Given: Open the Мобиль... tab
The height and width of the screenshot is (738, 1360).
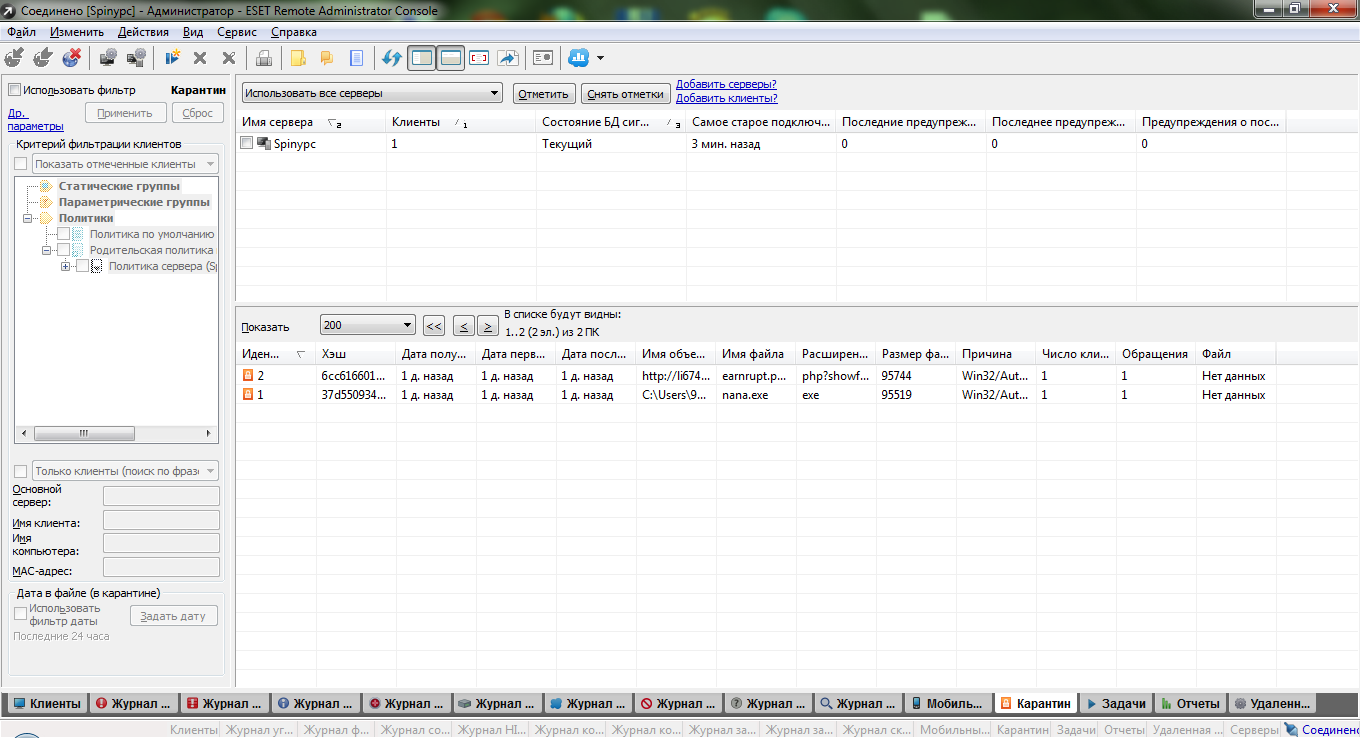Looking at the screenshot, I should (x=949, y=704).
